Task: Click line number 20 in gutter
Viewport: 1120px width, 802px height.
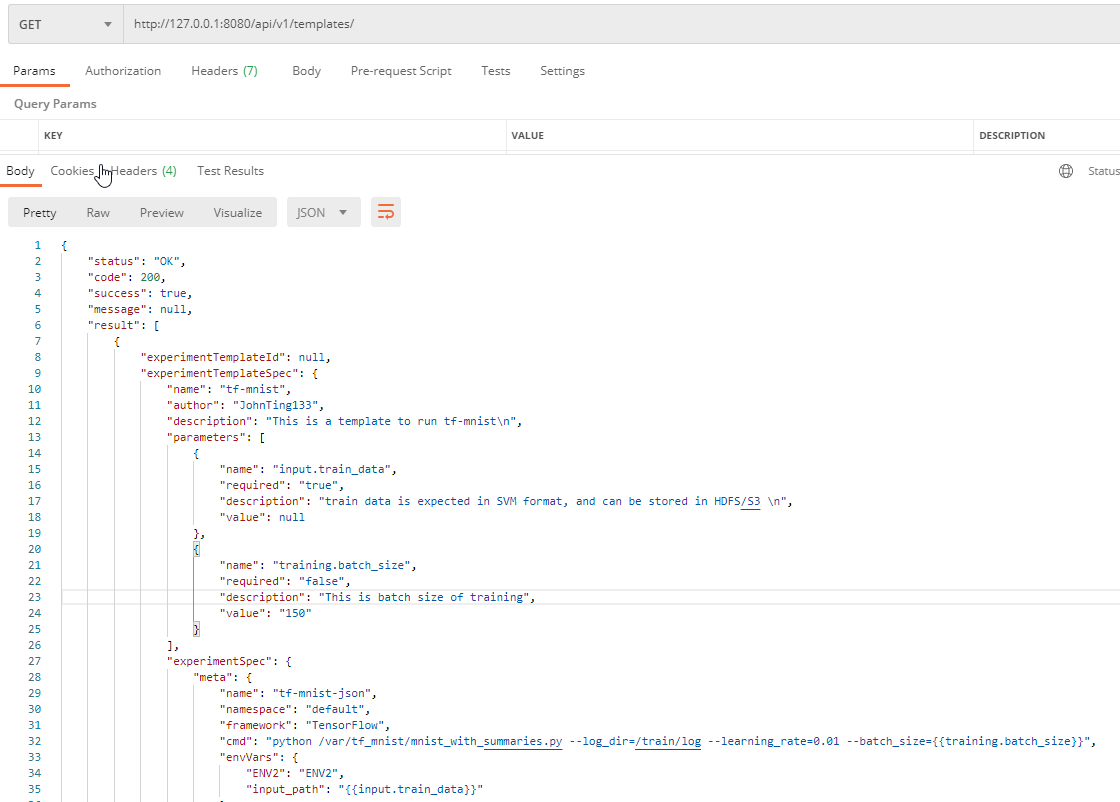Action: (34, 549)
